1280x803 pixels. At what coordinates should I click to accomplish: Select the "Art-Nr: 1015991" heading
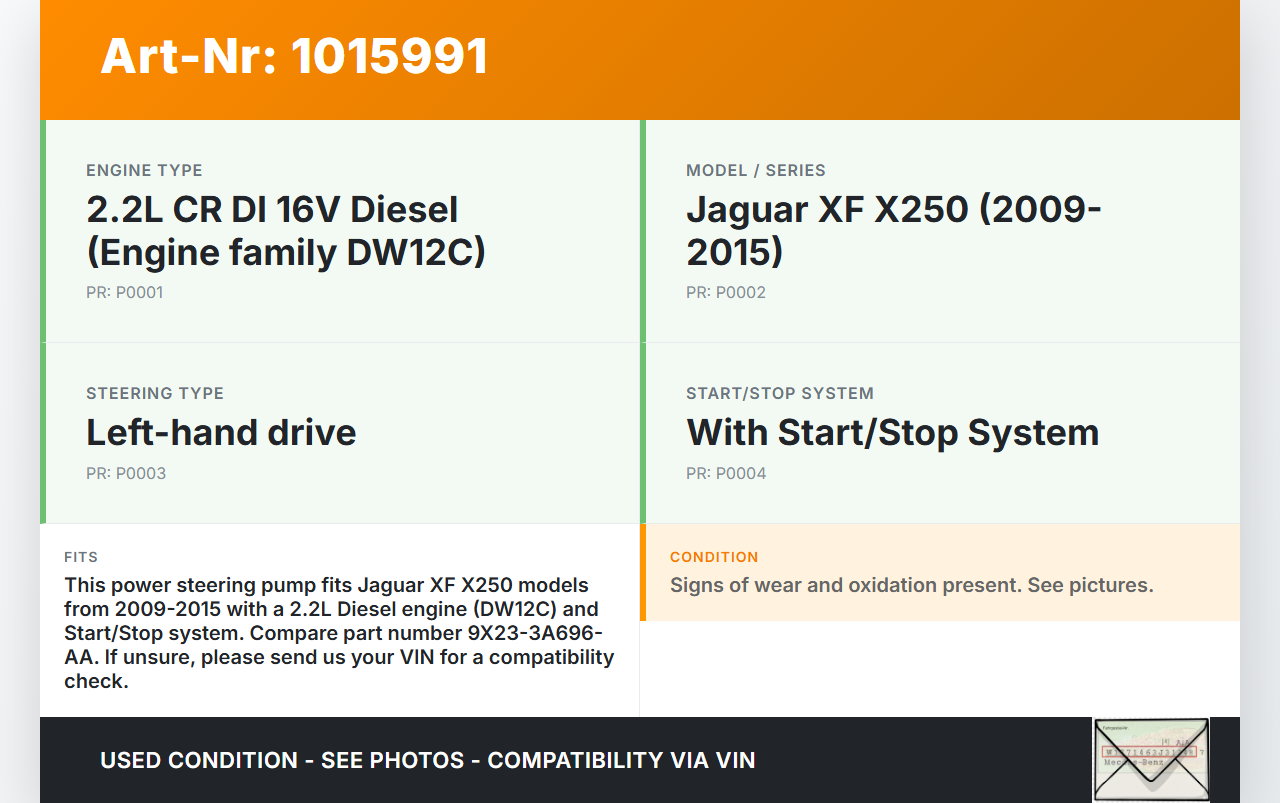point(294,56)
